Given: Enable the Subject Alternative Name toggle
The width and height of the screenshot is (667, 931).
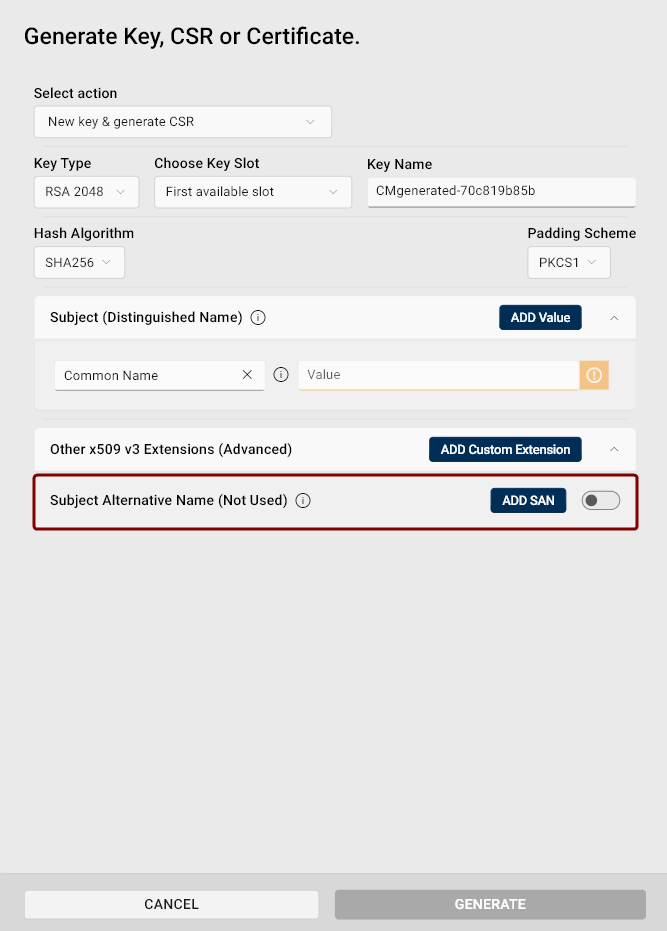Looking at the screenshot, I should pos(600,500).
